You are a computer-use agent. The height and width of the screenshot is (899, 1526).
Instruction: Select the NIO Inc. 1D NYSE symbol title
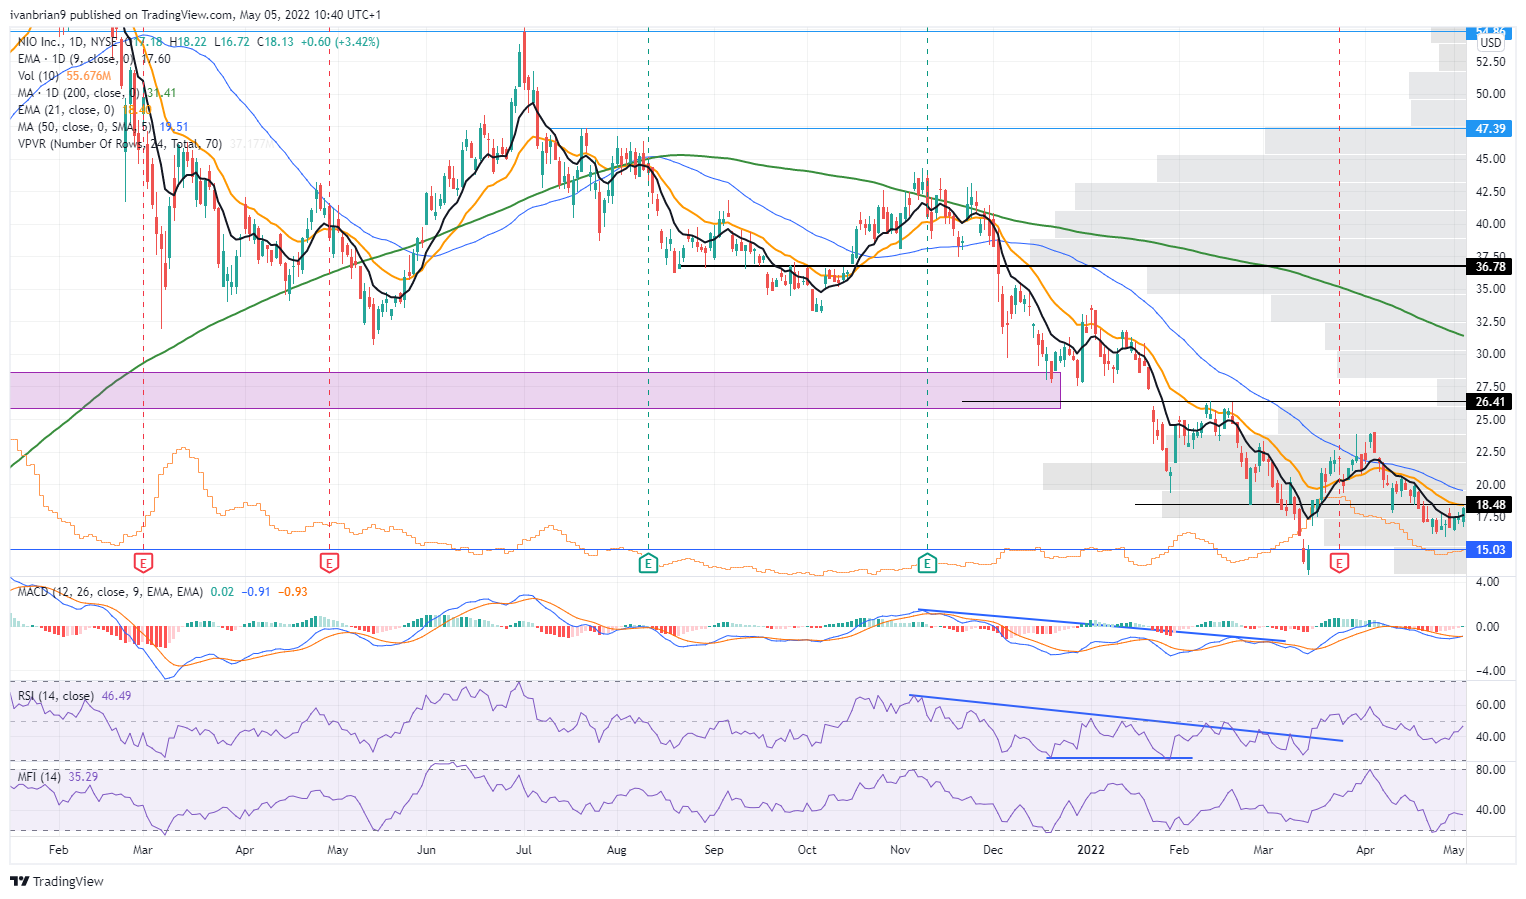point(68,42)
